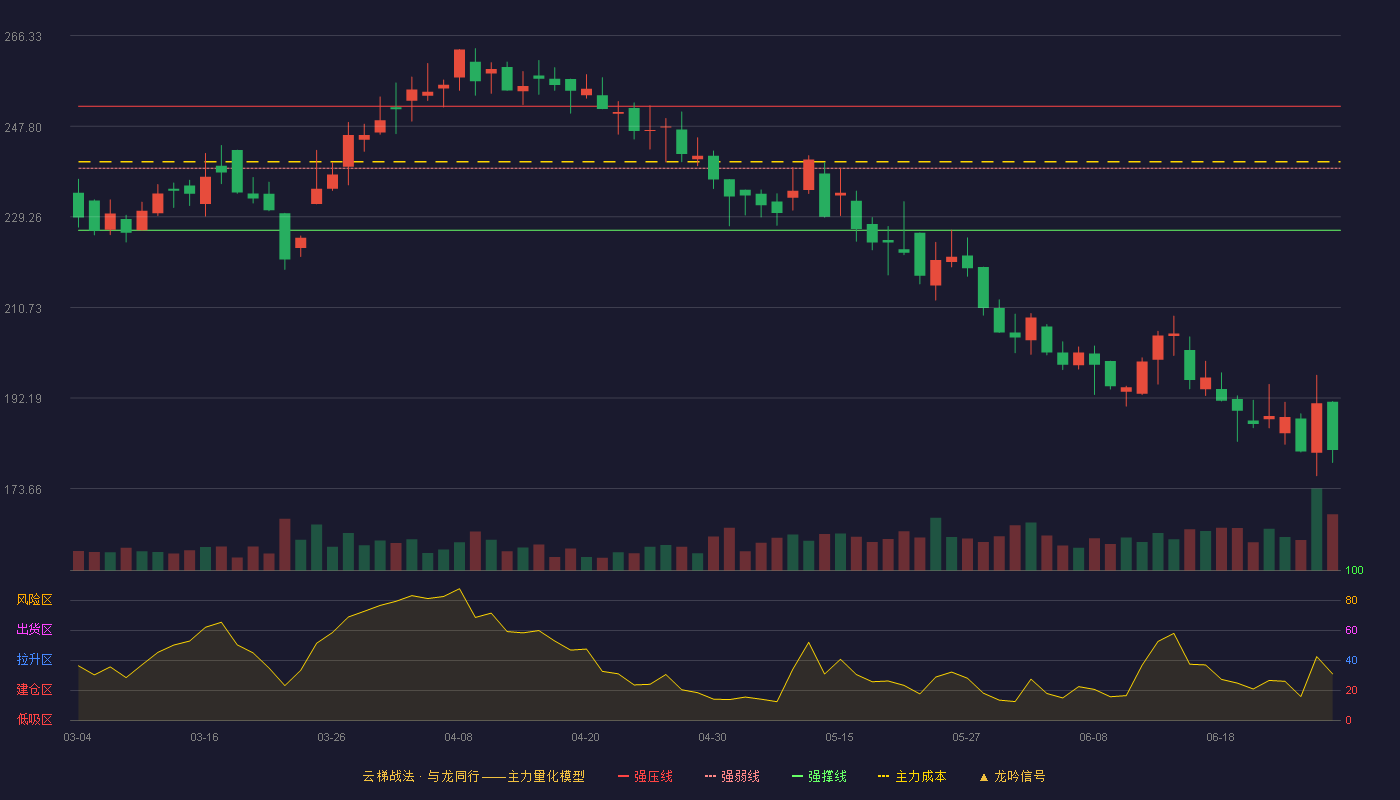Select the yellow dashed cost line on the price chart

[x=709, y=161]
